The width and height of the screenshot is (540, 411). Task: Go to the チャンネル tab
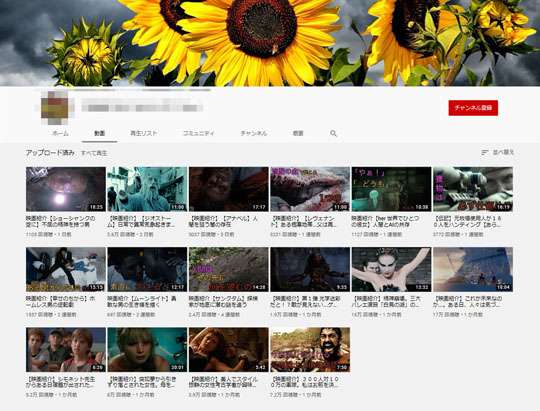[x=253, y=133]
